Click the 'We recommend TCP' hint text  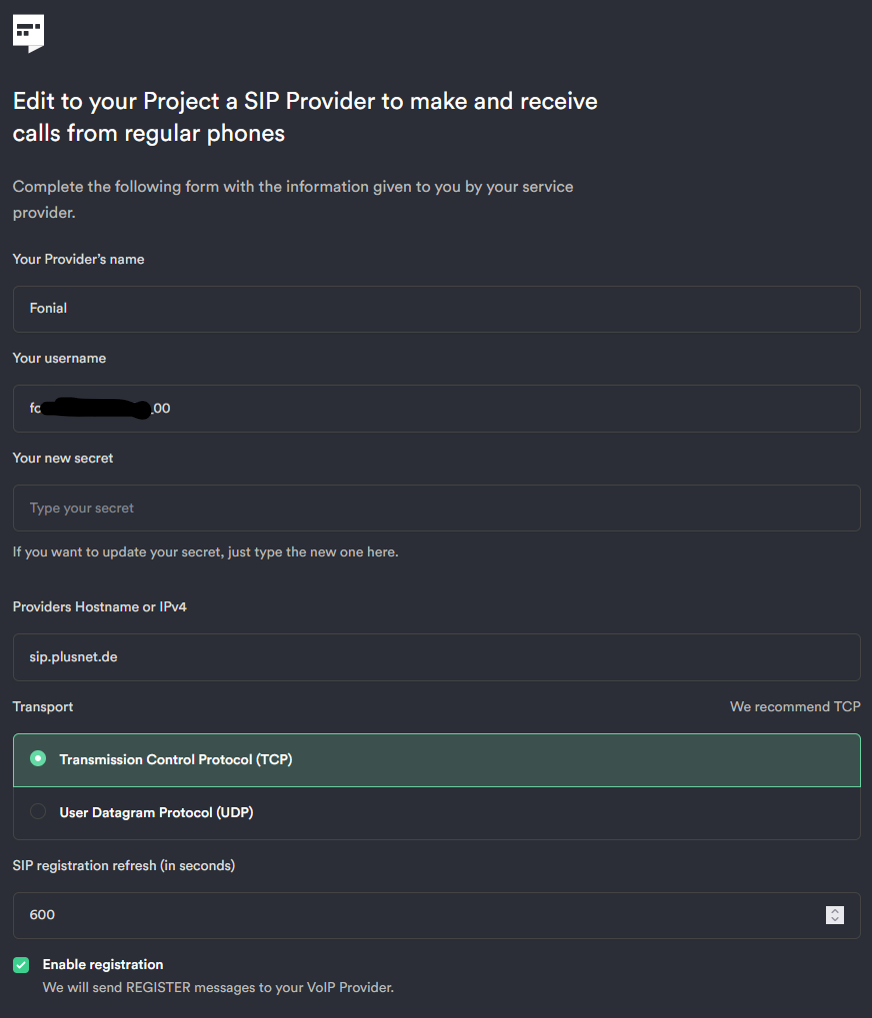tap(795, 706)
